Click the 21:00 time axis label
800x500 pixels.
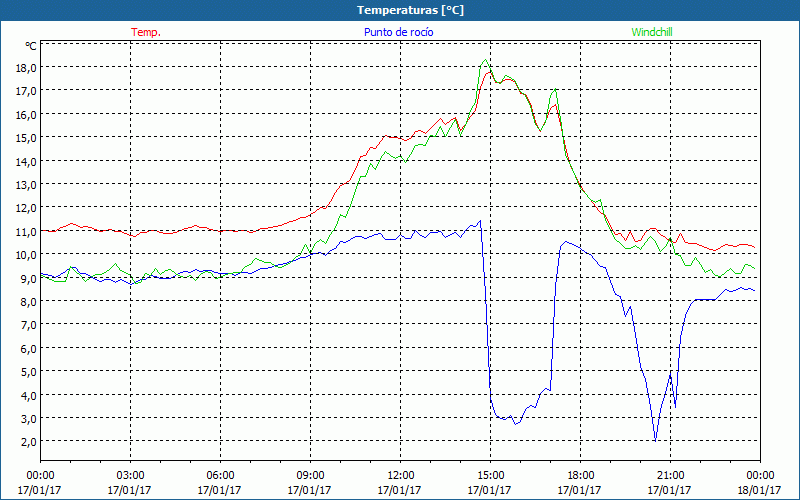coord(670,476)
